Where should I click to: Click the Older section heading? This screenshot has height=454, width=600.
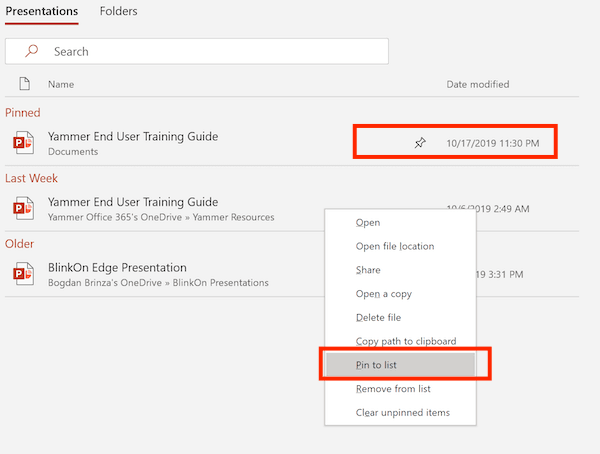click(x=19, y=243)
